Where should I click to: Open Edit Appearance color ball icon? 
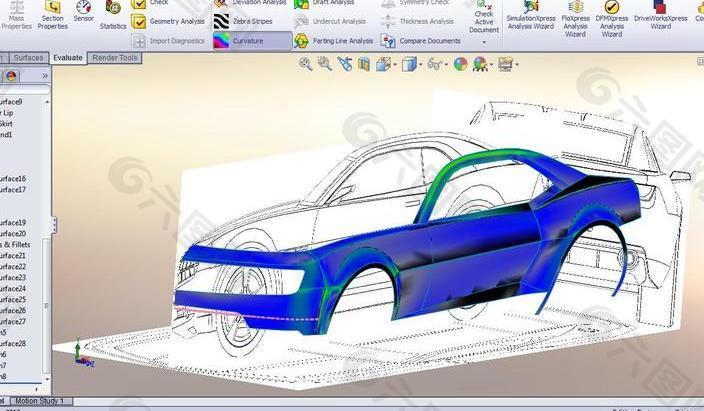tap(461, 64)
